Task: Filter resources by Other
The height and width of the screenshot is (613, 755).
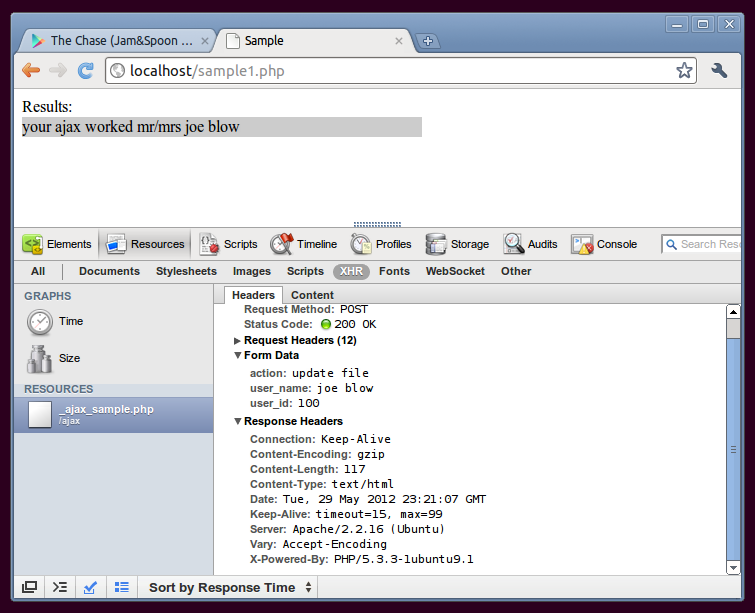Action: pos(516,271)
